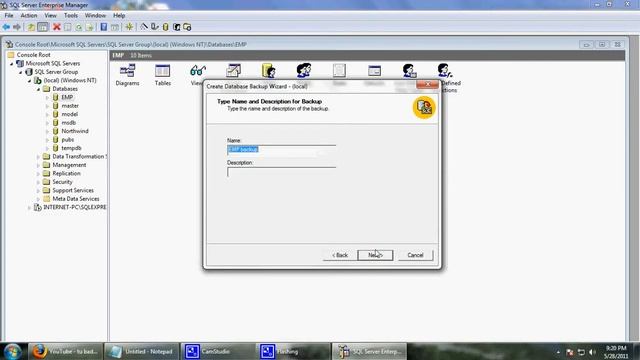Collapse the SQL Server Group node
Viewport: 640px width, 360px height.
(20, 72)
